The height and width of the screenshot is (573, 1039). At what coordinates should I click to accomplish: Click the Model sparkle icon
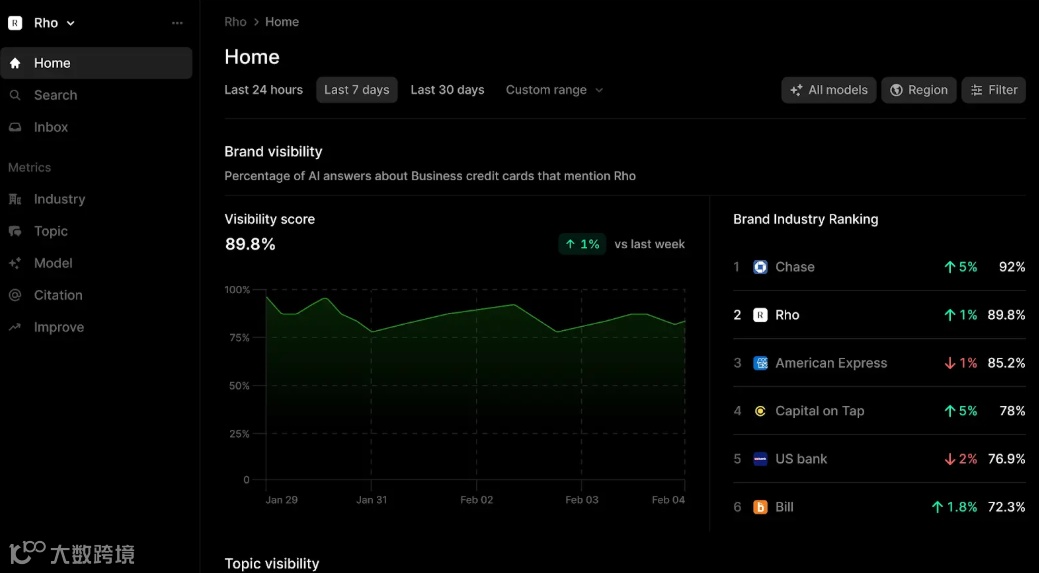click(x=15, y=263)
